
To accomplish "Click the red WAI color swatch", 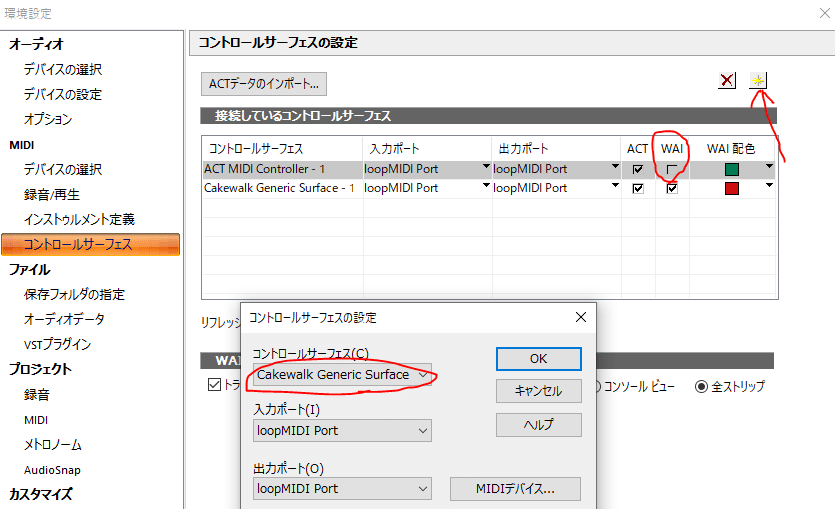I will (x=732, y=188).
